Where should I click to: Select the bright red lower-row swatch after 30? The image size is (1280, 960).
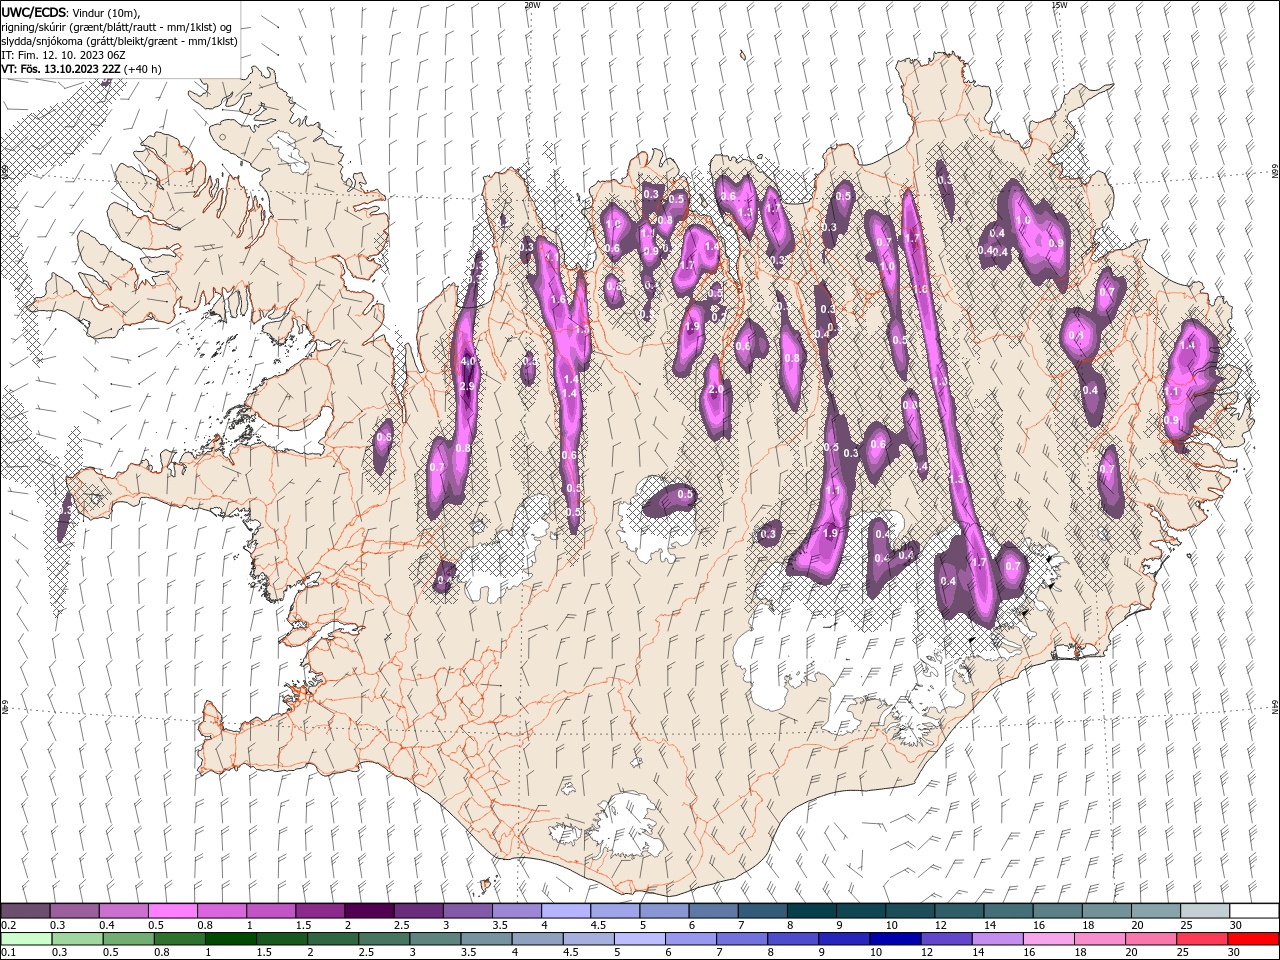1253,939
